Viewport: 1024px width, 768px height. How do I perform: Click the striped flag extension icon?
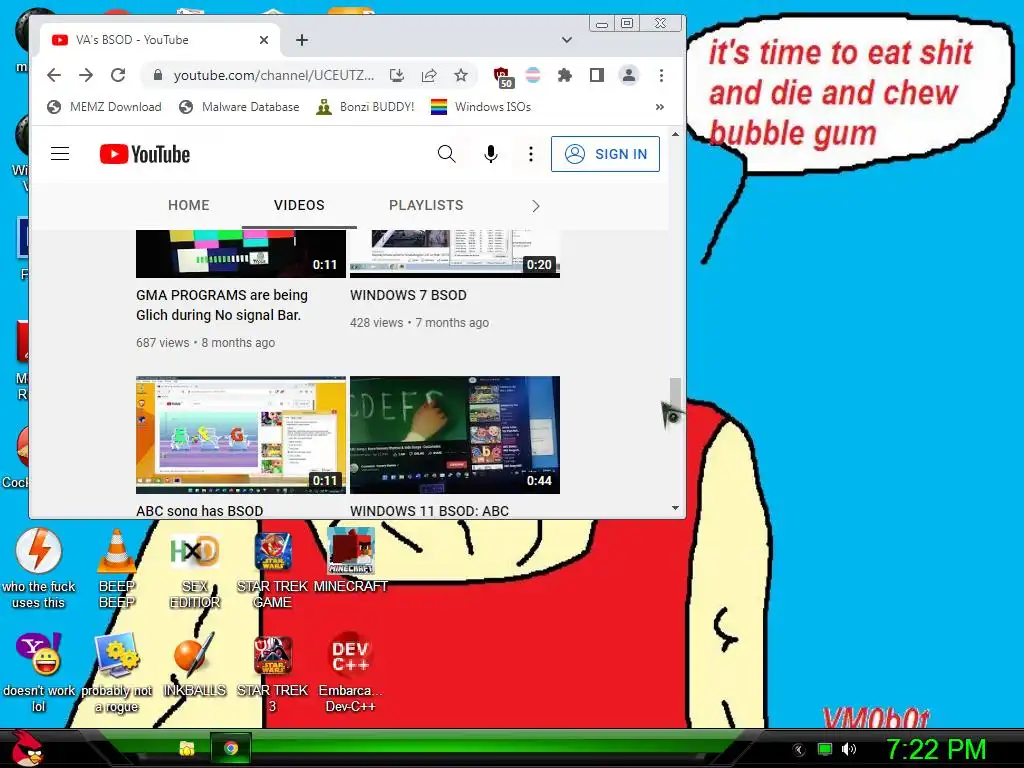[533, 75]
